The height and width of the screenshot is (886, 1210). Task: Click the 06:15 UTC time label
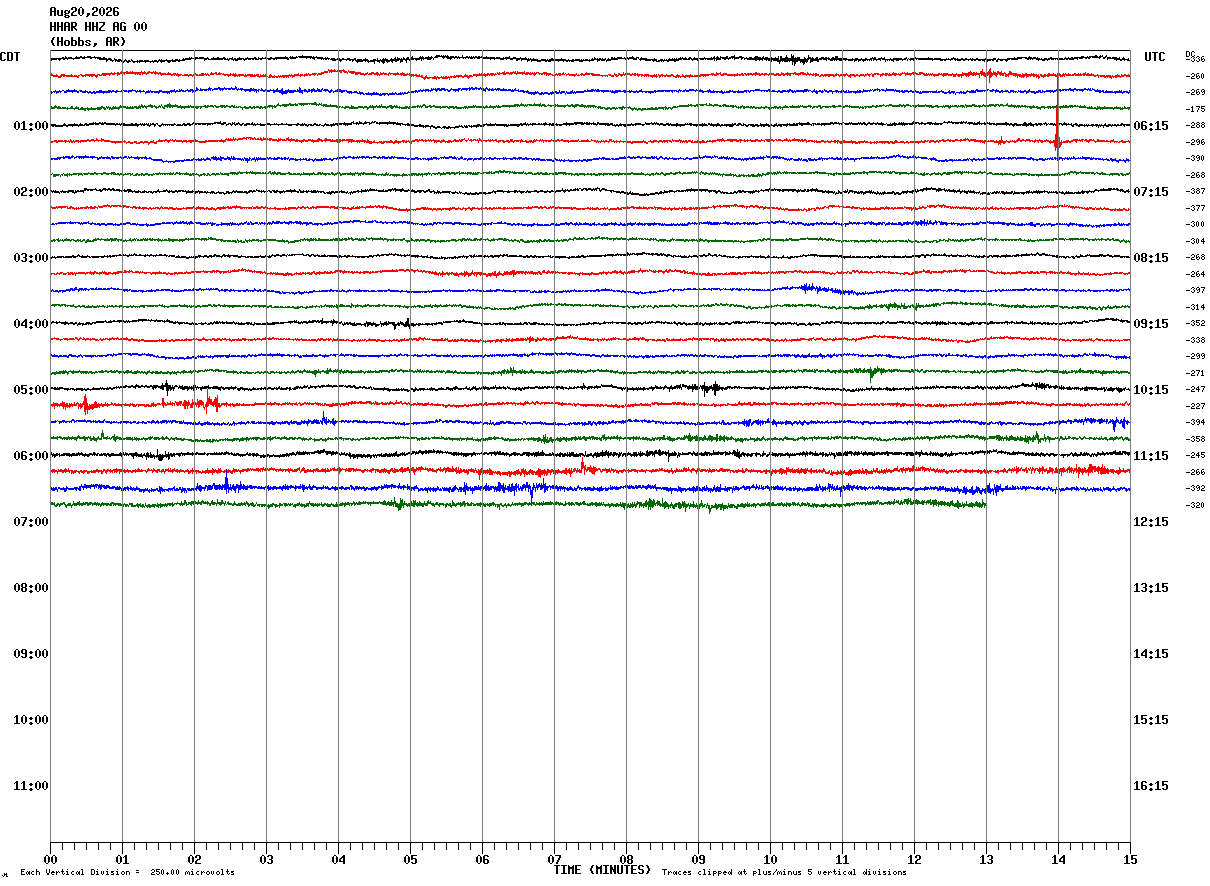coord(1151,126)
